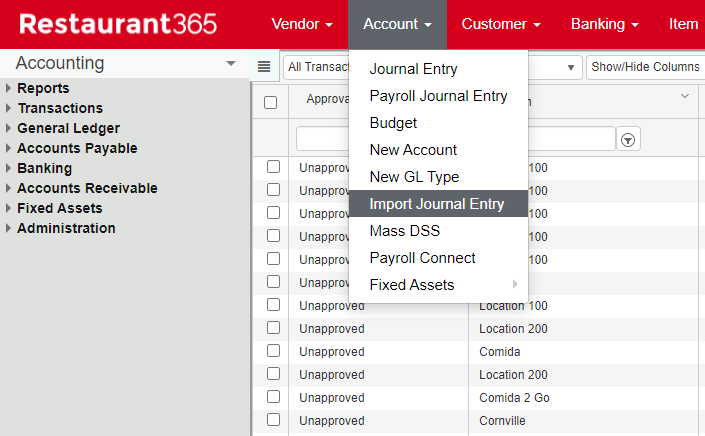Open the Banking menu in top bar
The height and width of the screenshot is (436, 705).
point(604,24)
